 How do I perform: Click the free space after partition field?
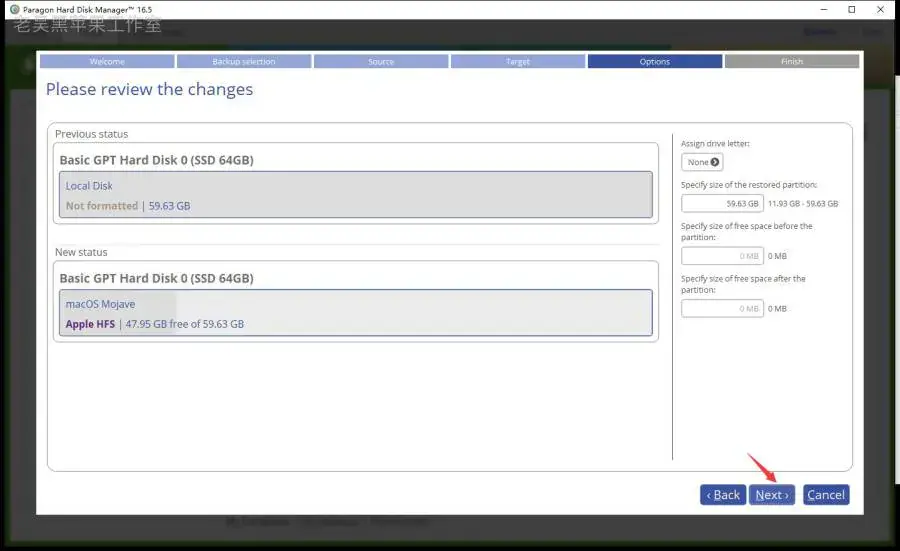coord(722,309)
